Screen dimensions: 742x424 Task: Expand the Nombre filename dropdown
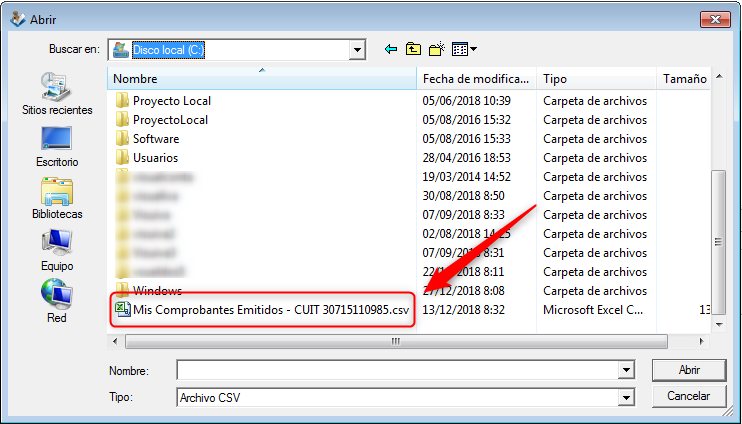626,371
